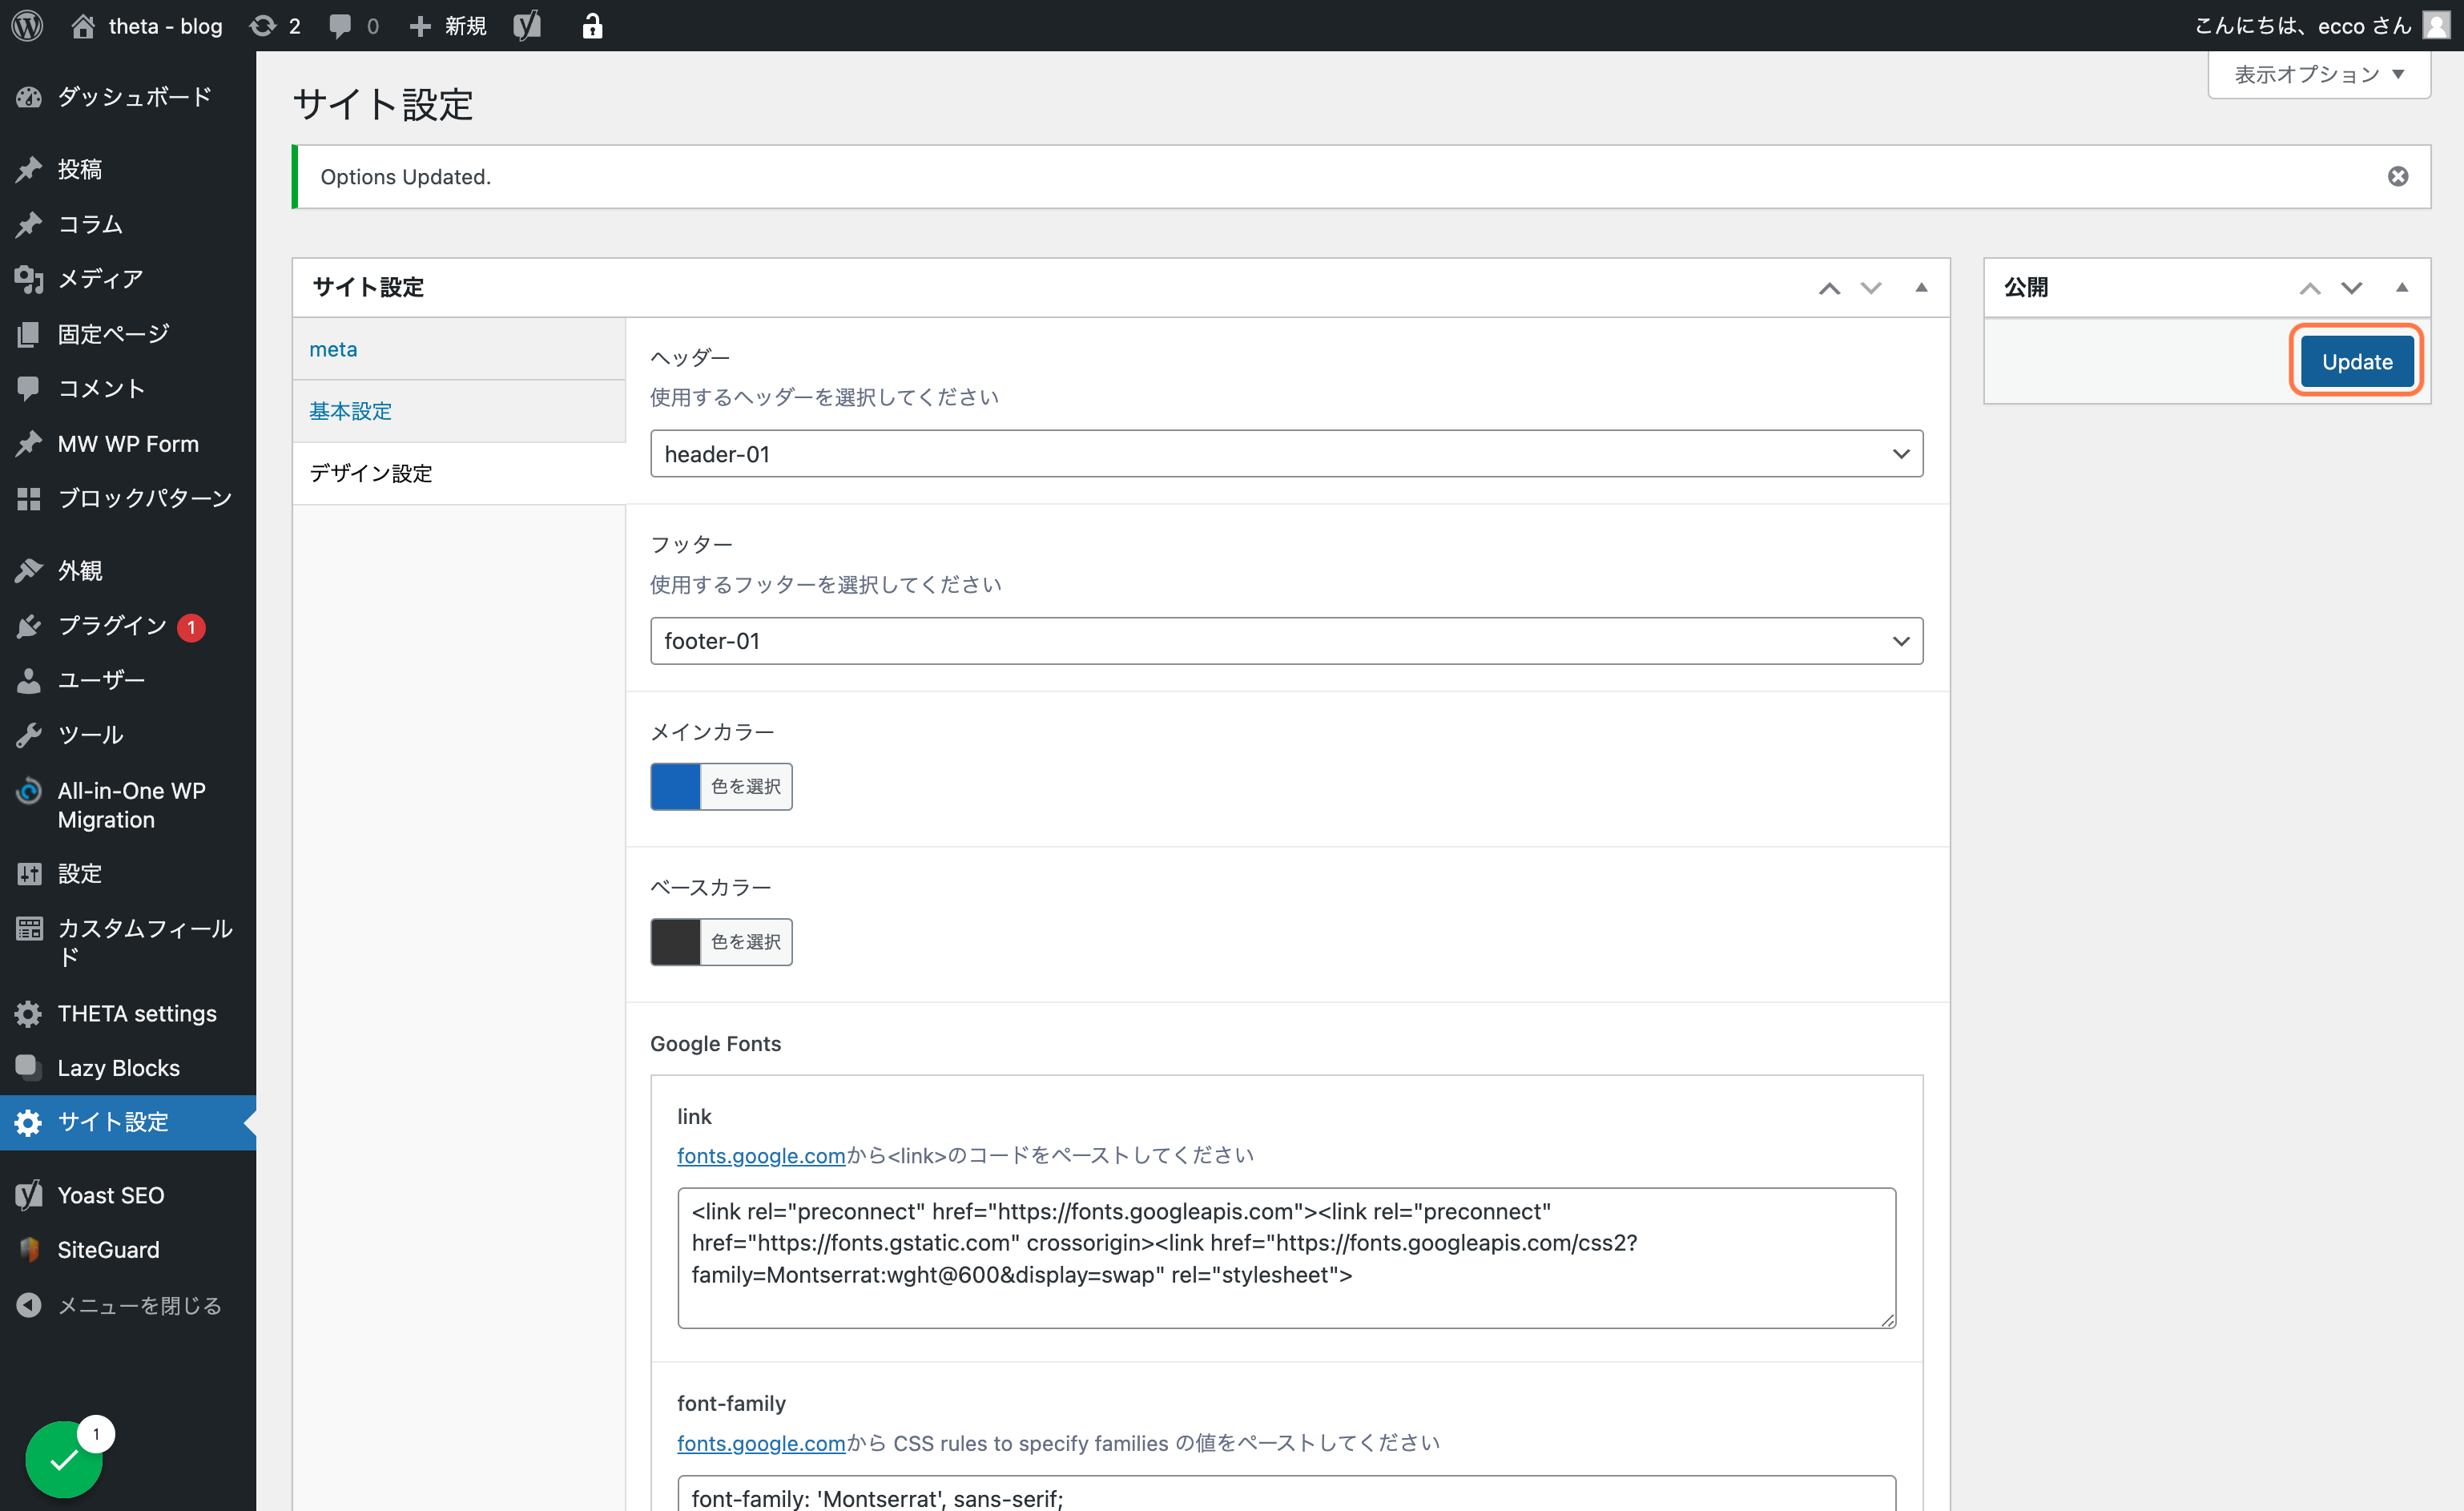Click the Yoast icon in admin bar
Screen dimensions: 2464x1511
pos(527,25)
